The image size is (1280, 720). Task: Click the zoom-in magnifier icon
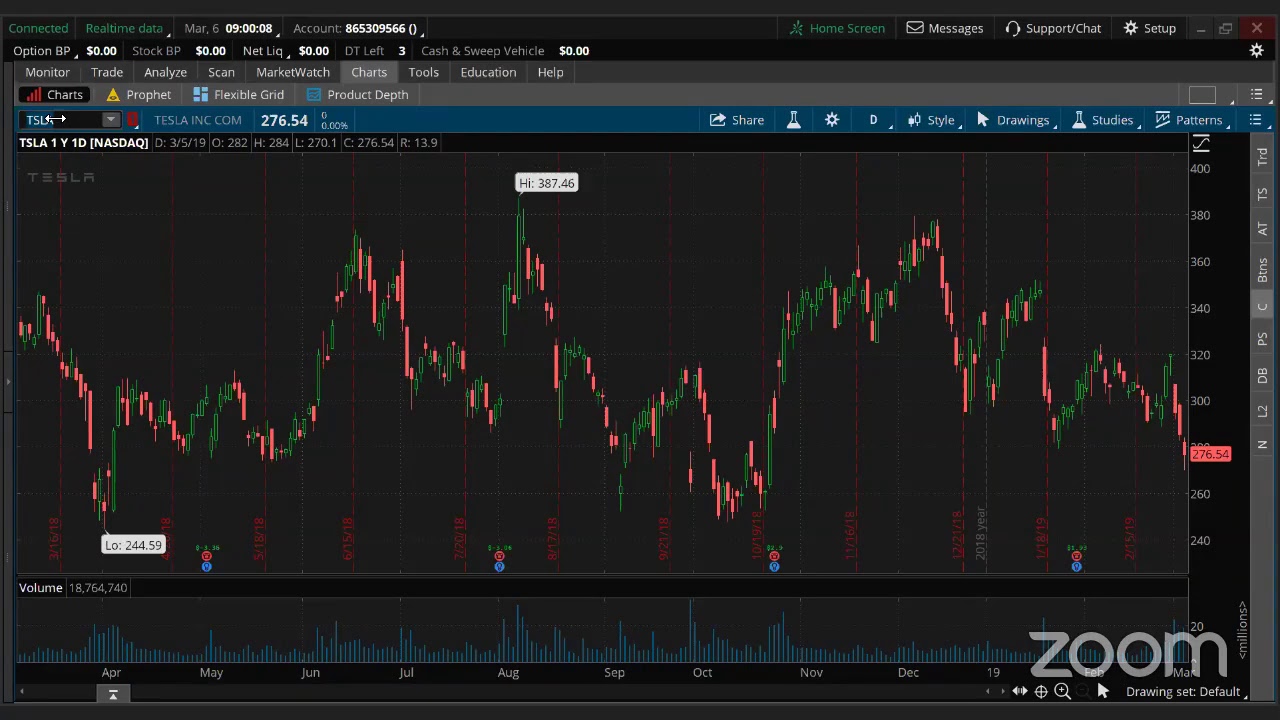tap(1062, 692)
